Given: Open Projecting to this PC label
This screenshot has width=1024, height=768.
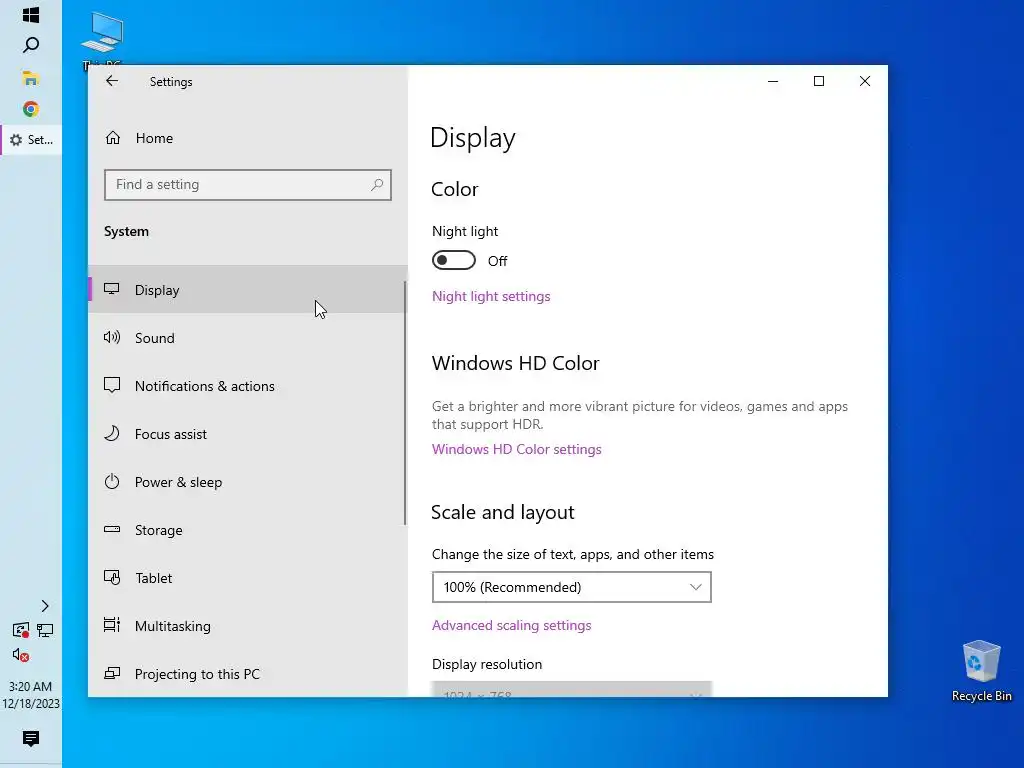Looking at the screenshot, I should pyautogui.click(x=197, y=674).
